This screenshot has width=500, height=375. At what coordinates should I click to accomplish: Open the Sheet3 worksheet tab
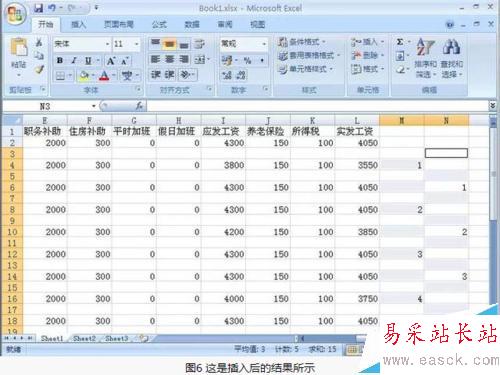pos(116,338)
